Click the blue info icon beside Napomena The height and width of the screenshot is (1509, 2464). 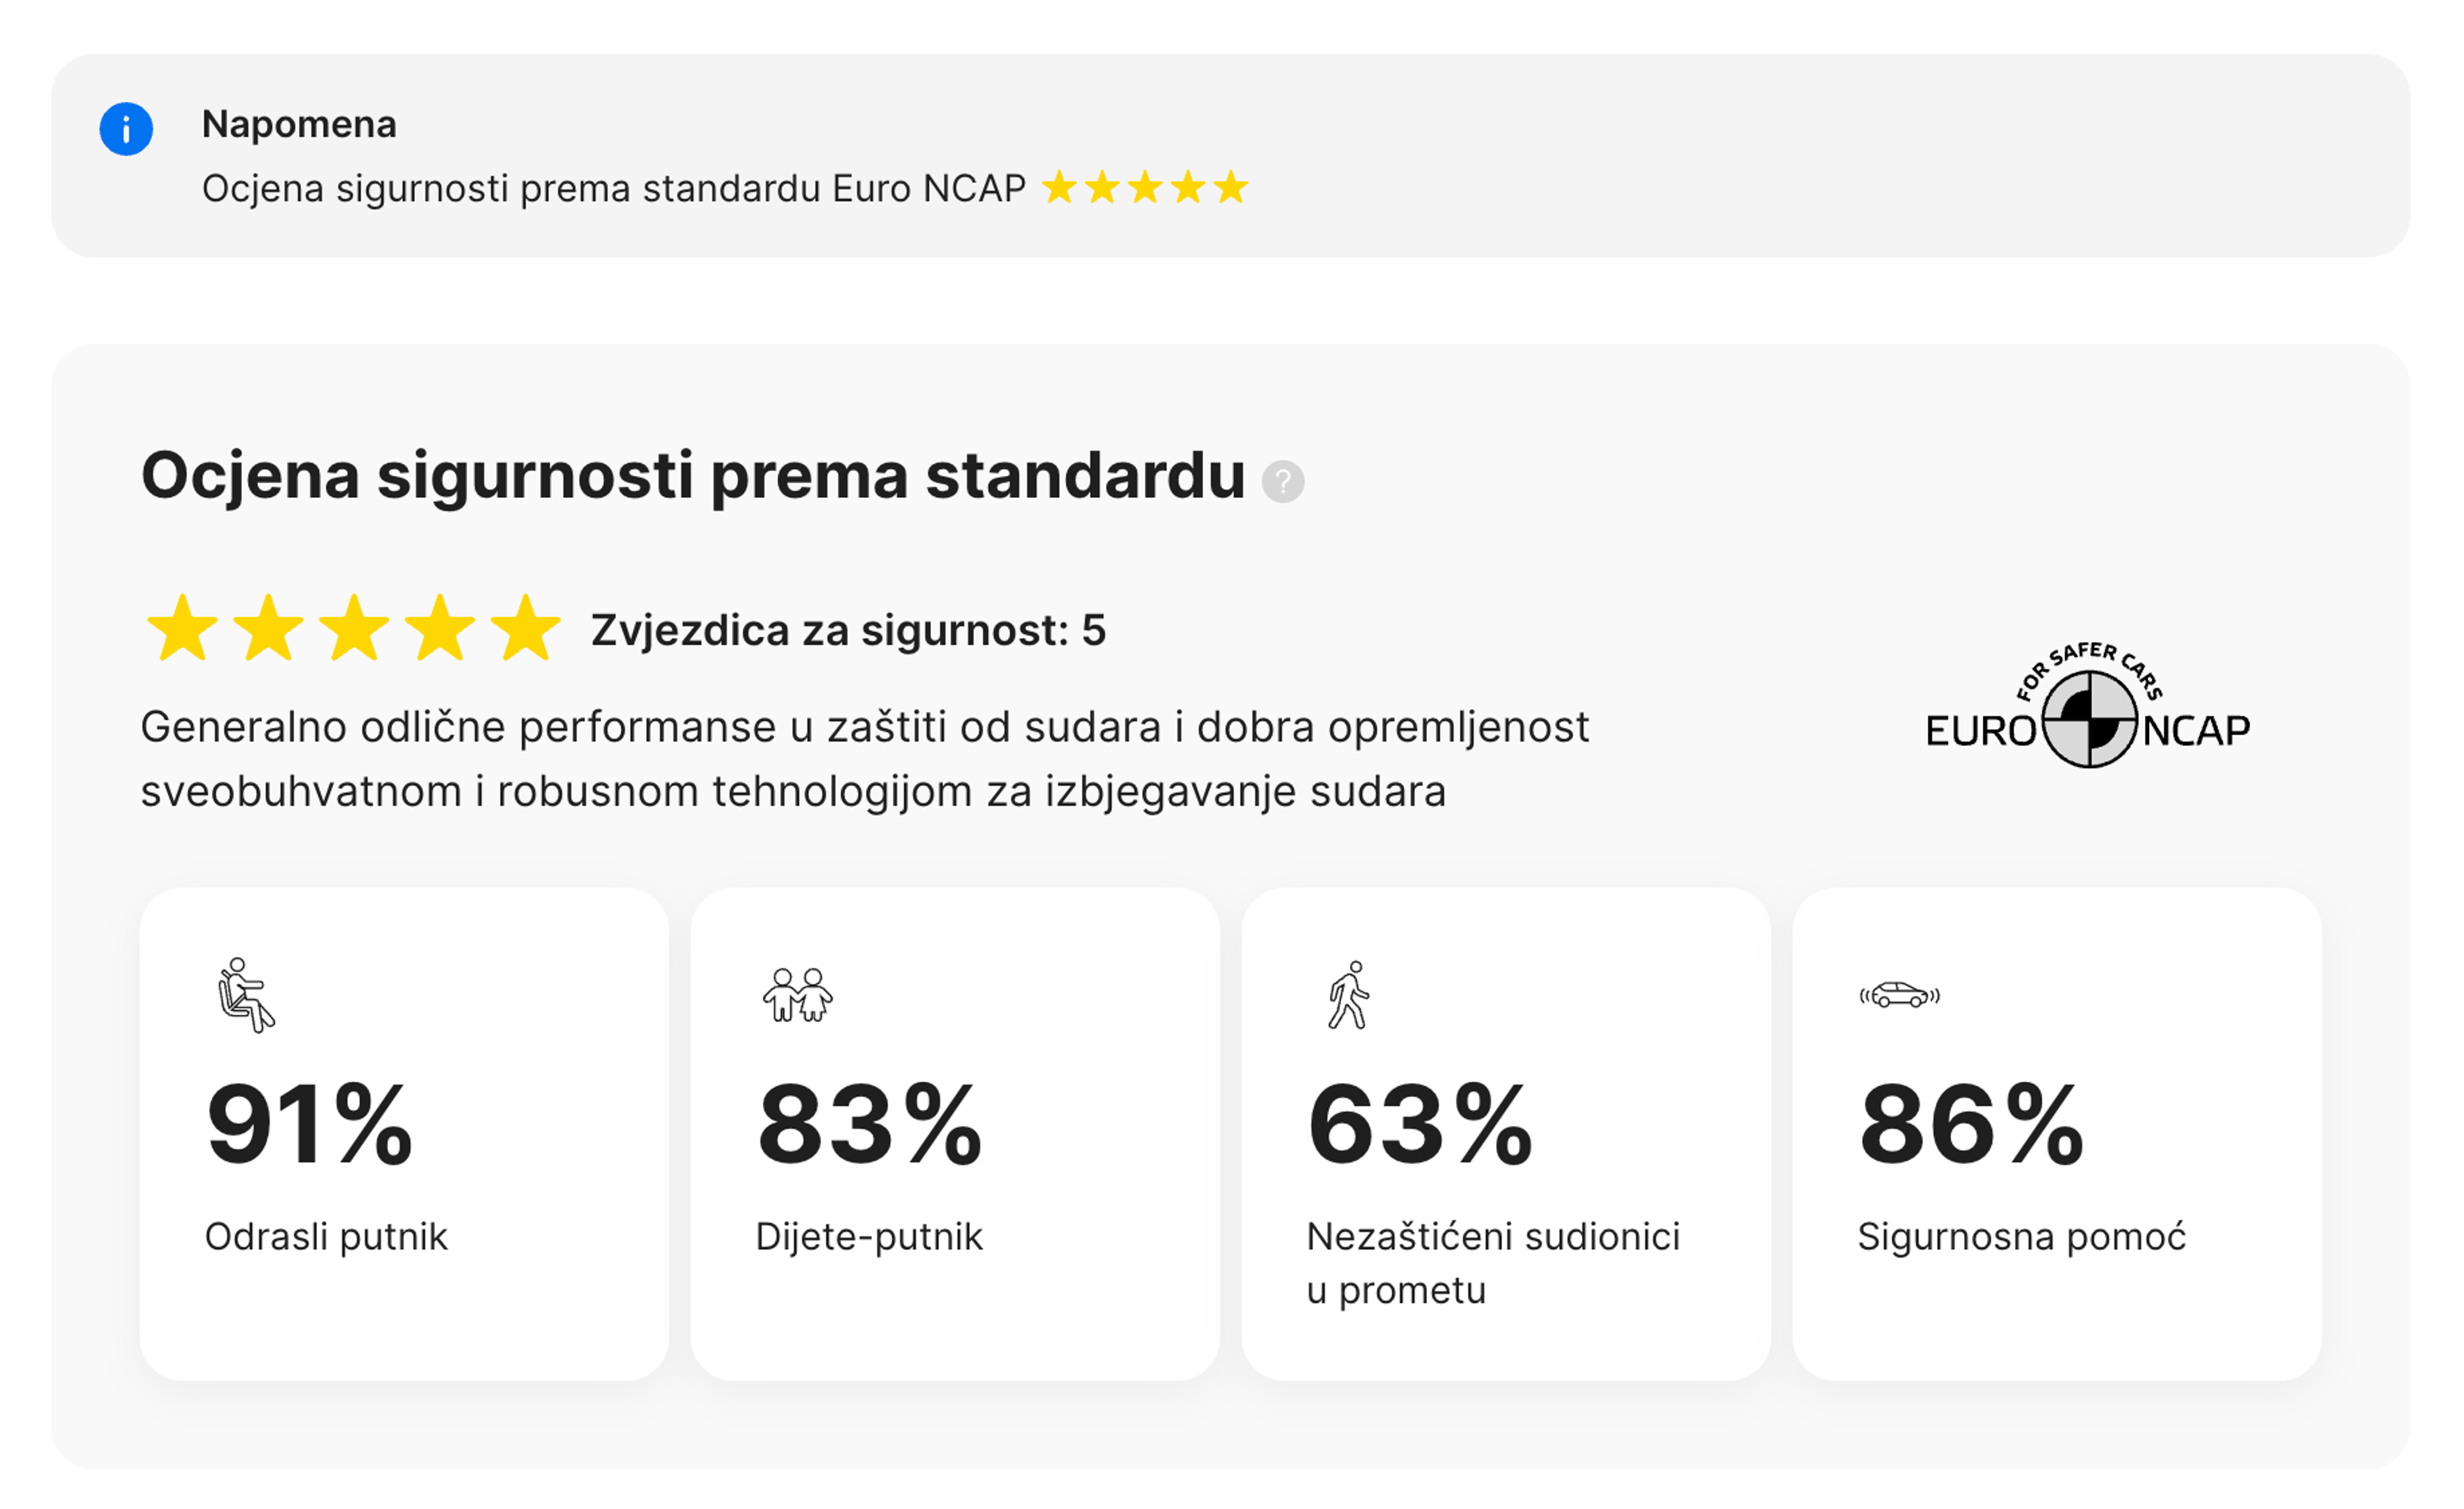(x=127, y=128)
